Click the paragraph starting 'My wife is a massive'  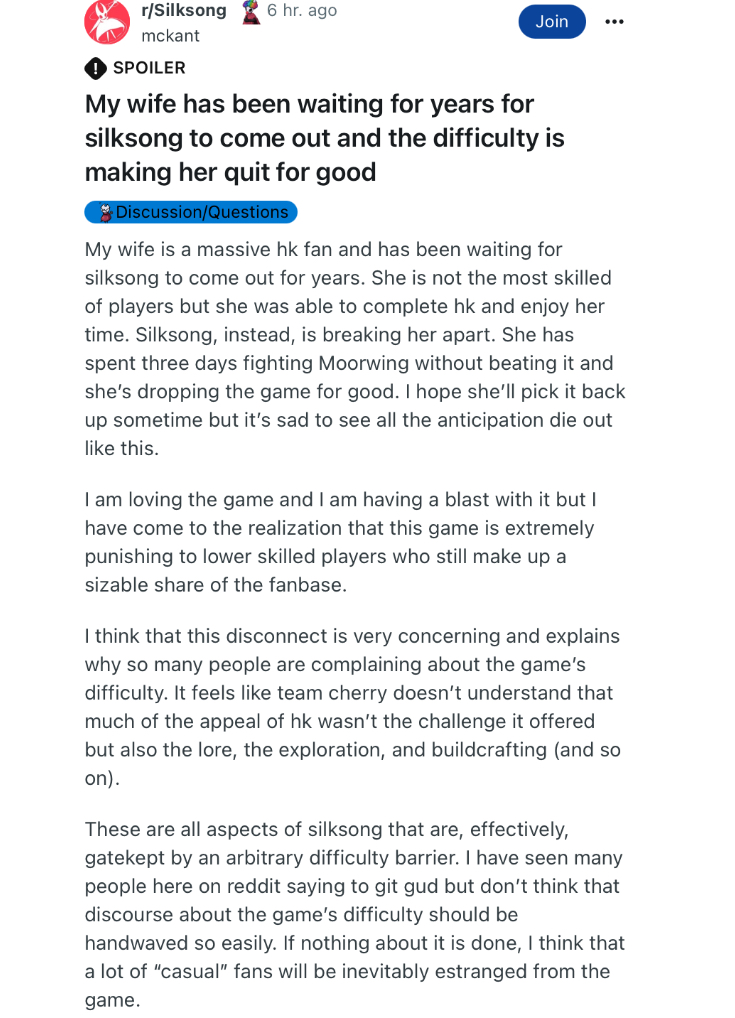355,349
